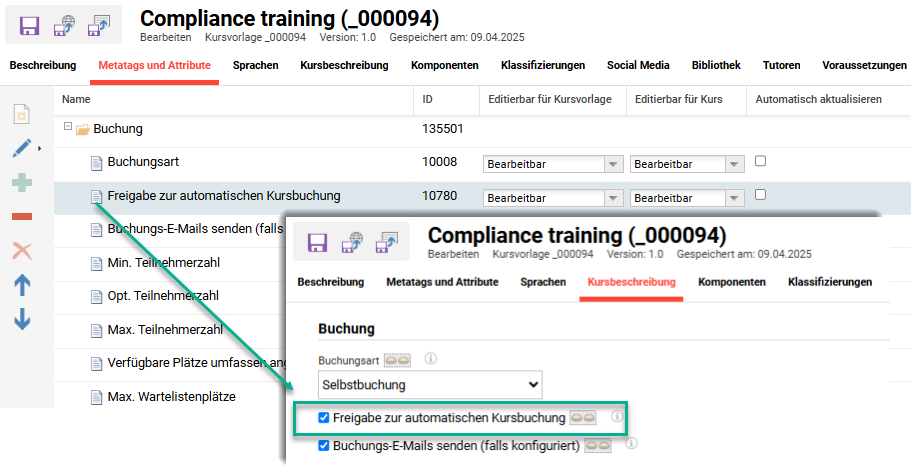Screen dimensions: 911x472
Task: Move item up with blue arrow
Action: click(22, 285)
